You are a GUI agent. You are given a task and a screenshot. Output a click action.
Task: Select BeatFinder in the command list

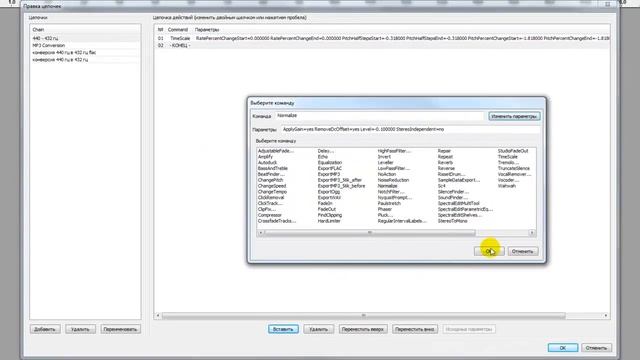(x=271, y=174)
